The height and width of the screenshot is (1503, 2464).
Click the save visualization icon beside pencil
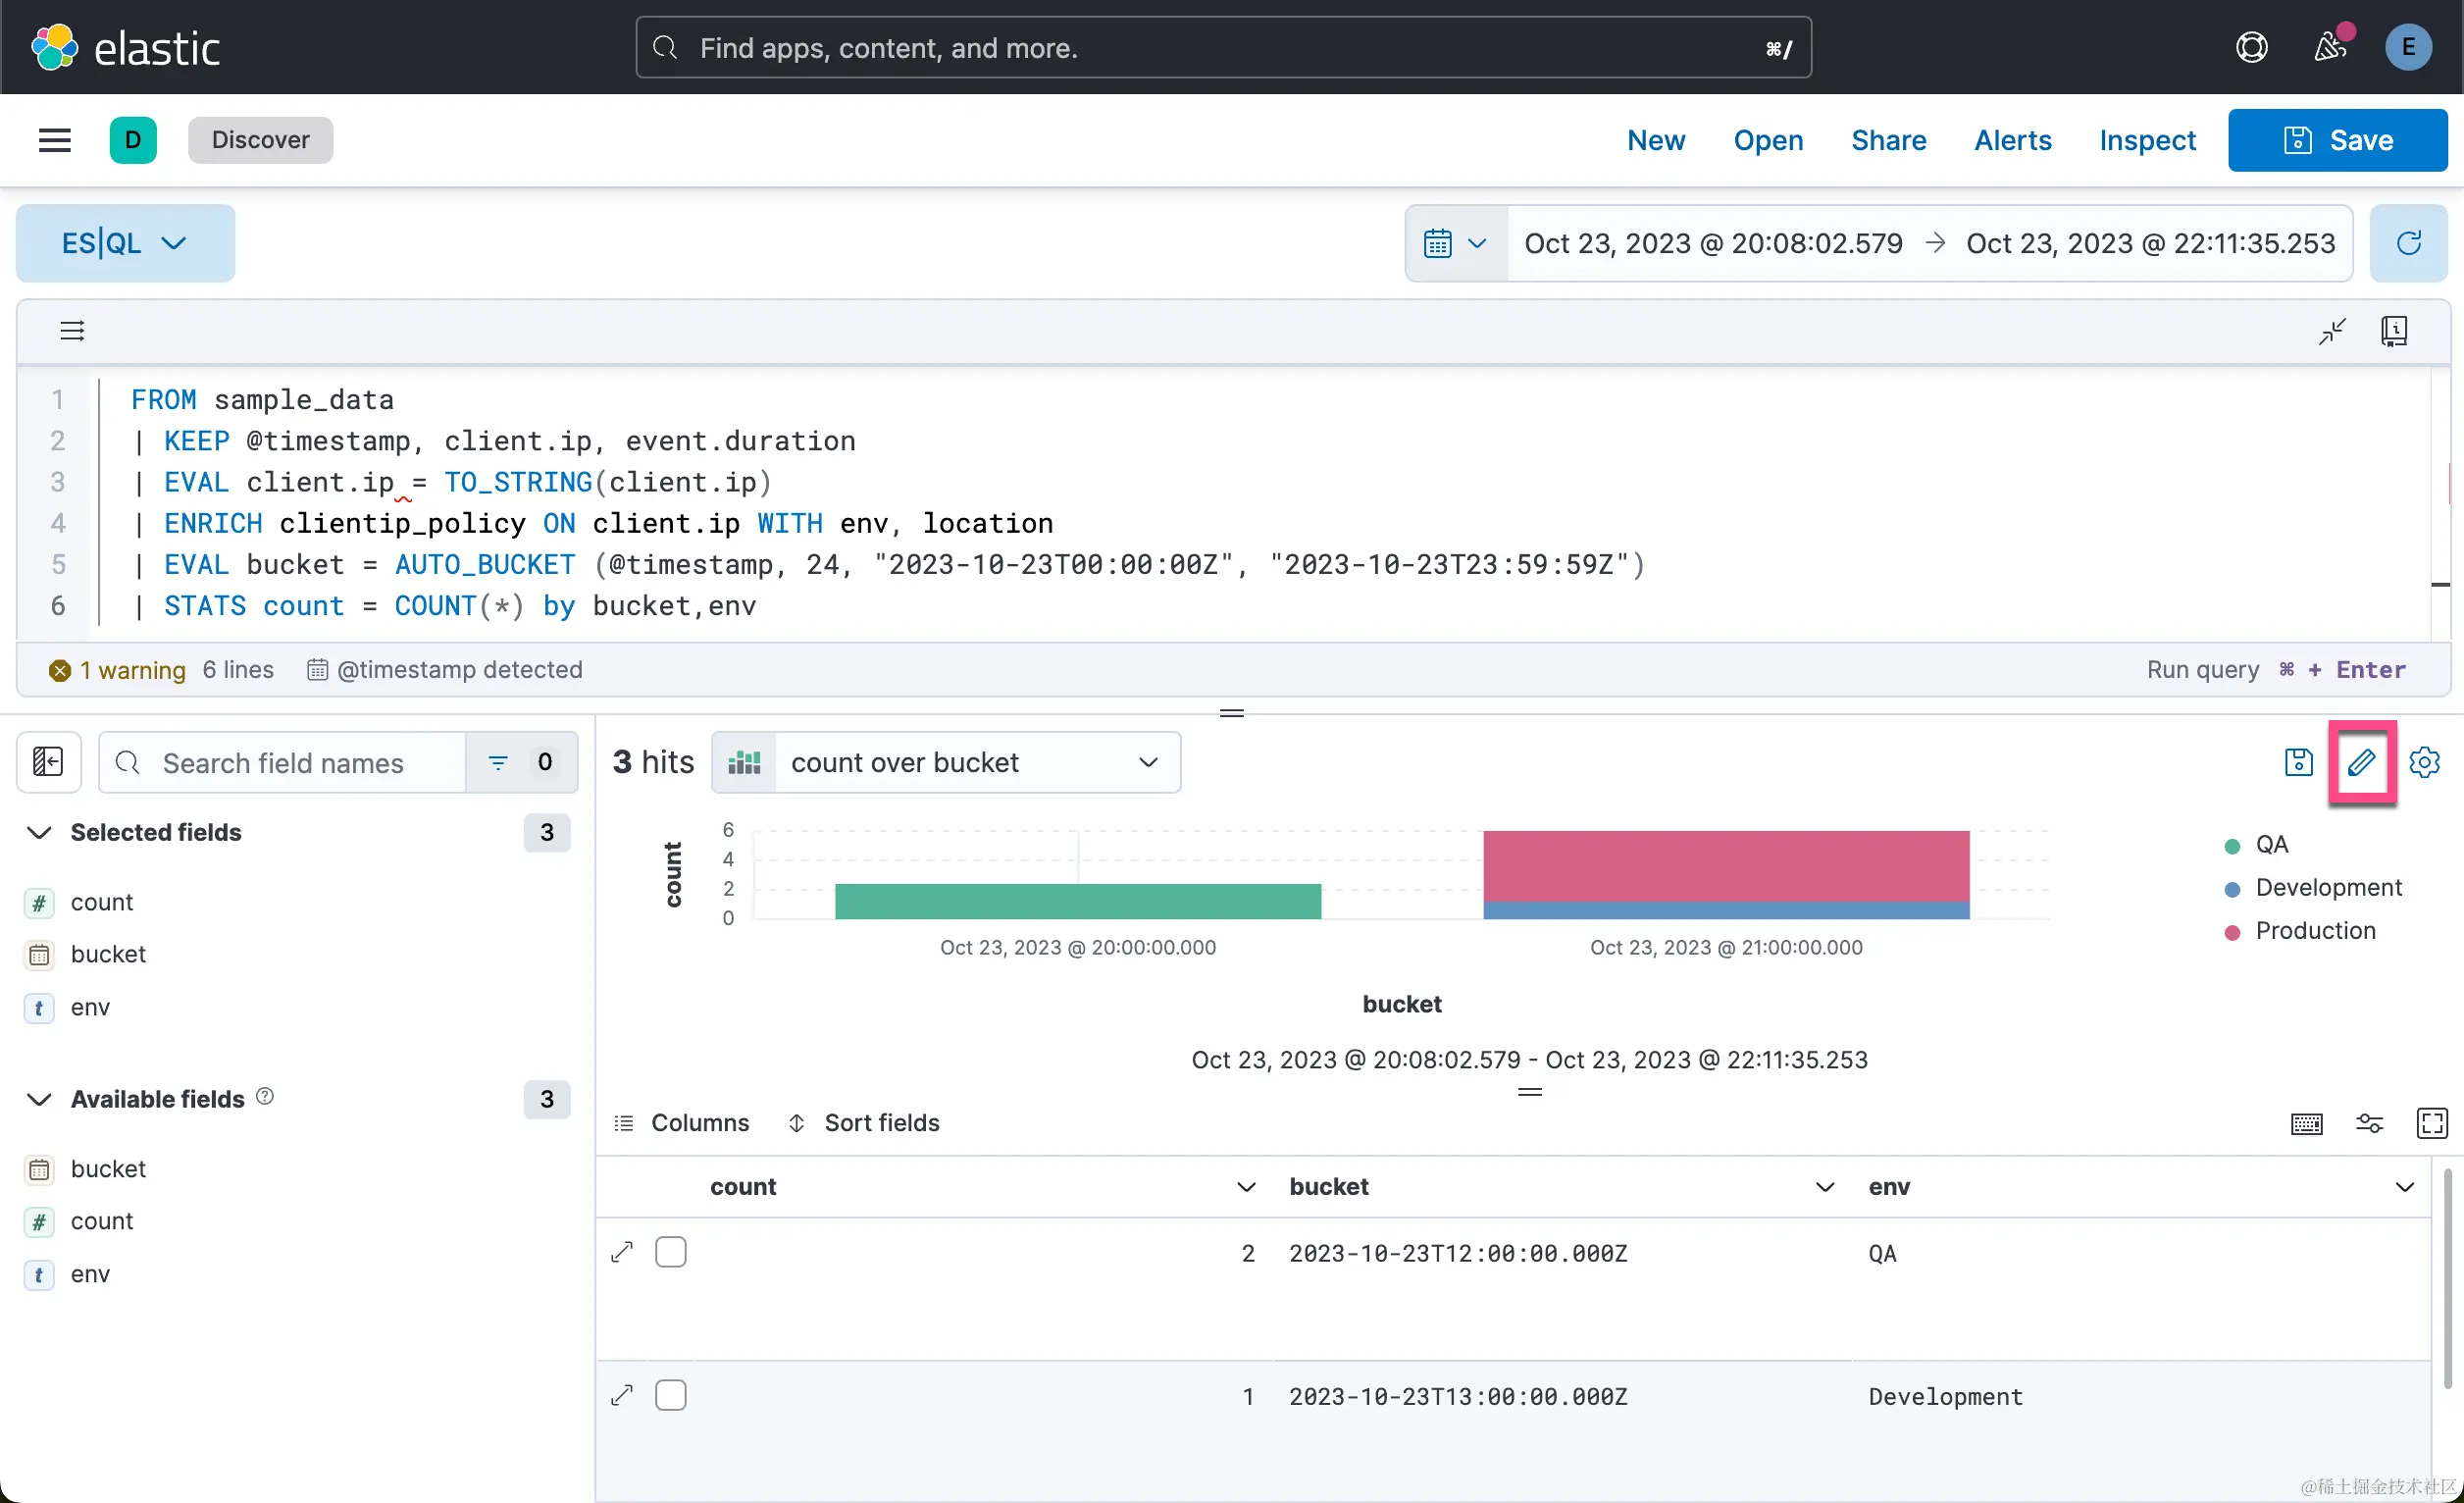click(2298, 762)
